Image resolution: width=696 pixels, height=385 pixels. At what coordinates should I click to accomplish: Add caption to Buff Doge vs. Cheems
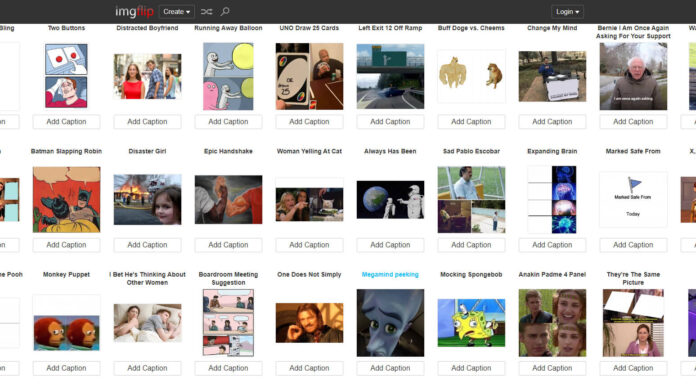click(471, 122)
